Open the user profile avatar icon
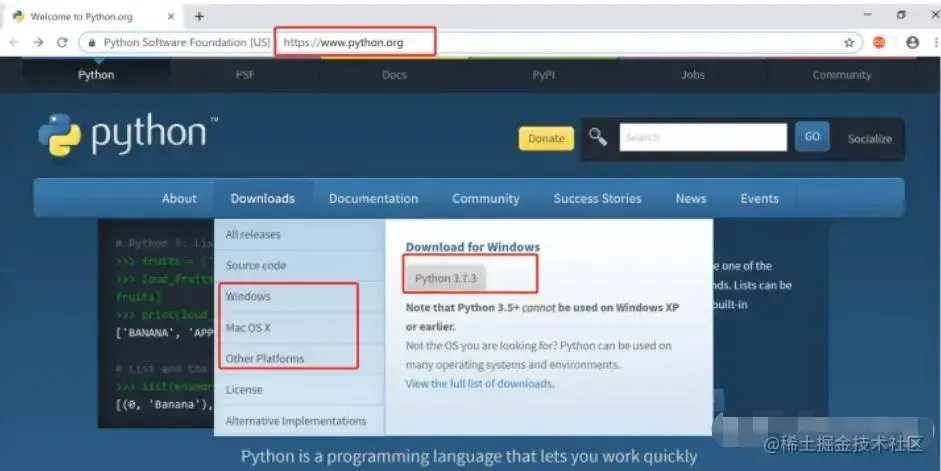This screenshot has height=471, width=941. click(x=913, y=42)
